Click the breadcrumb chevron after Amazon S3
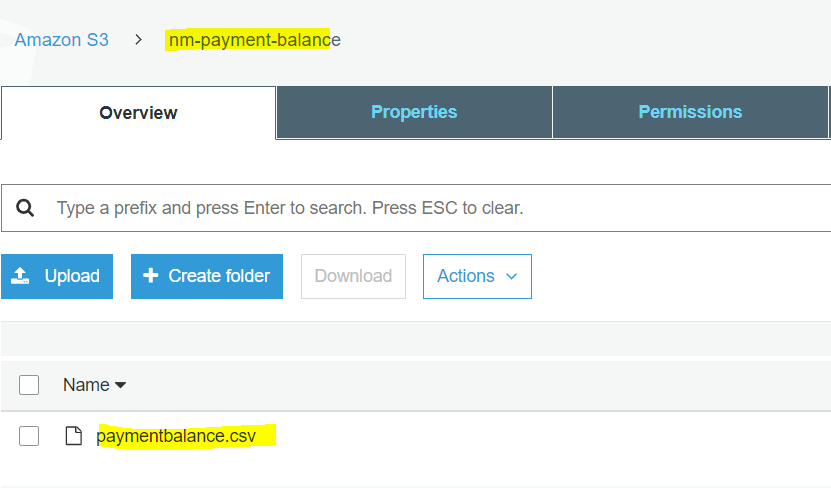The height and width of the screenshot is (488, 831). tap(138, 40)
